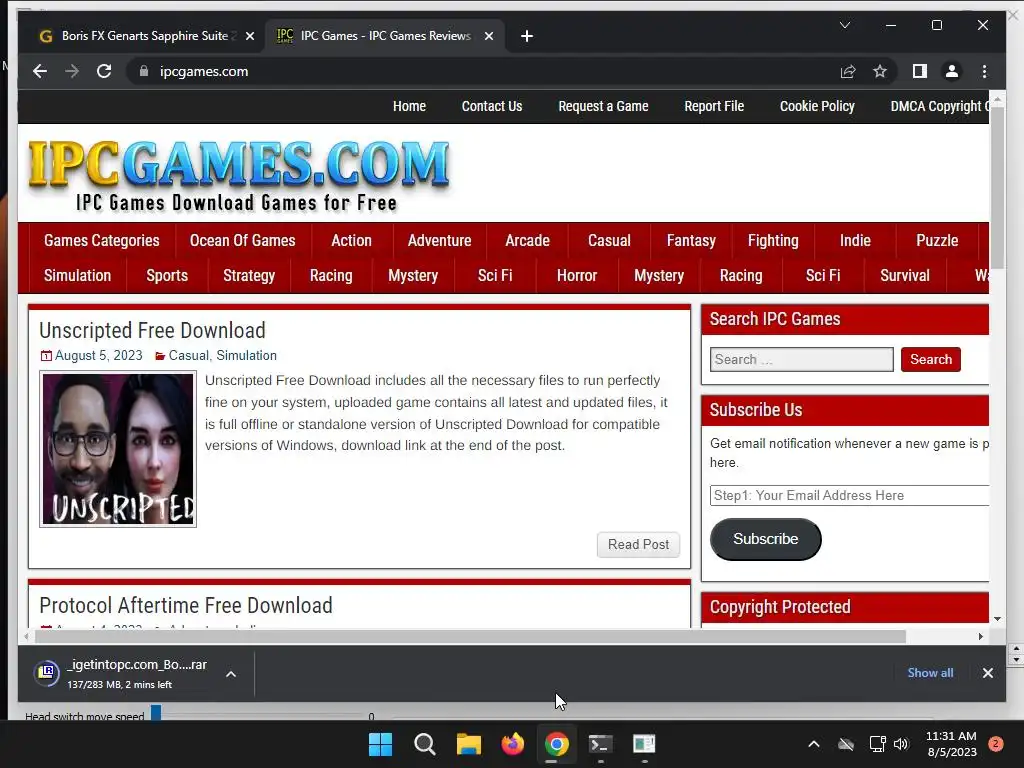
Task: Click the Casual tag under Unscripted post
Action: 188,355
